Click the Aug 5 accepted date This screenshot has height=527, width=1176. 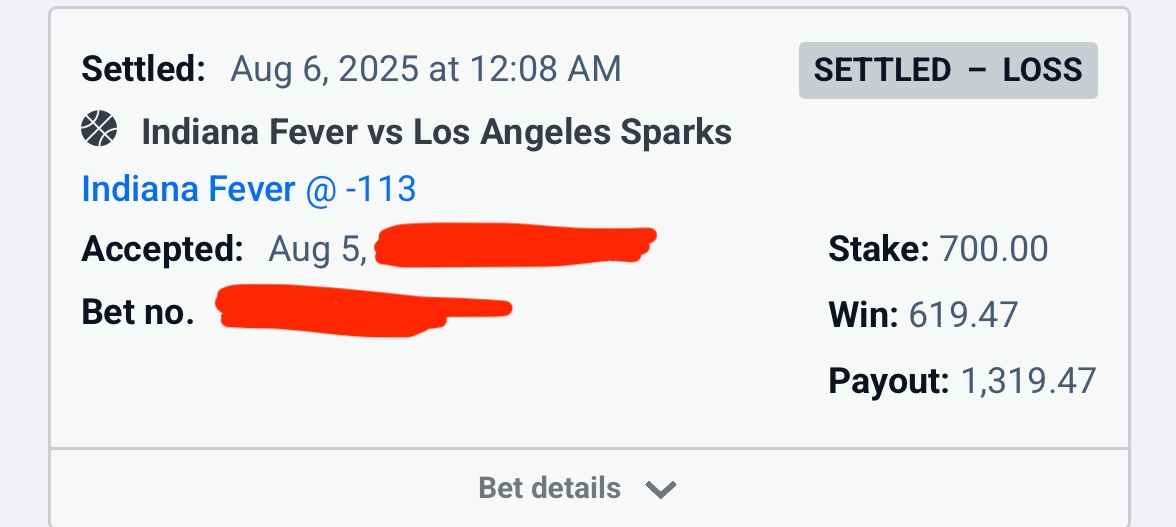click(x=318, y=249)
